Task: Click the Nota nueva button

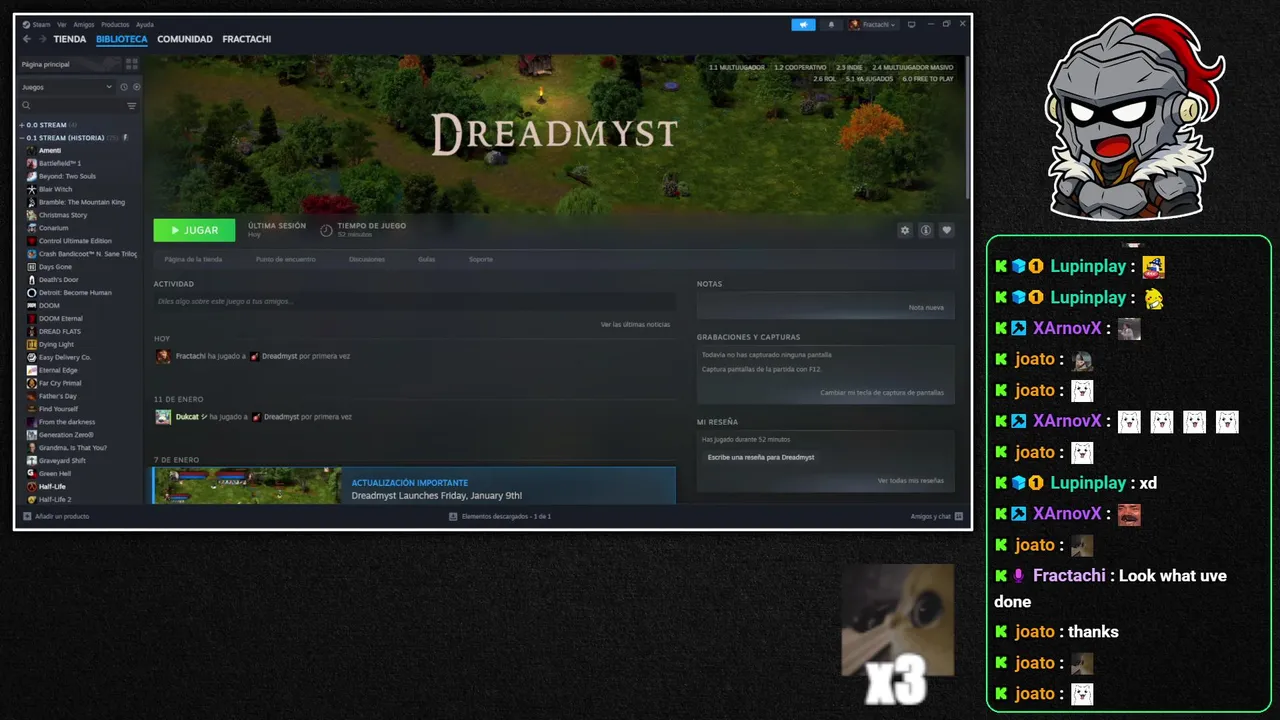Action: 926,307
